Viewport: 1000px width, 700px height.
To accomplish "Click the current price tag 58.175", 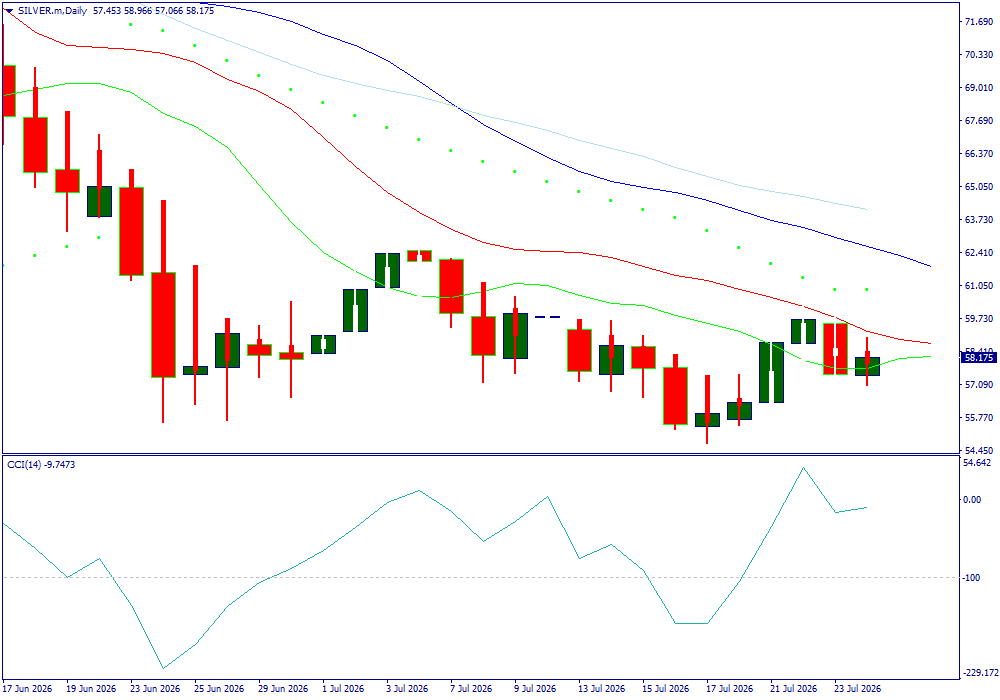I will (x=979, y=358).
